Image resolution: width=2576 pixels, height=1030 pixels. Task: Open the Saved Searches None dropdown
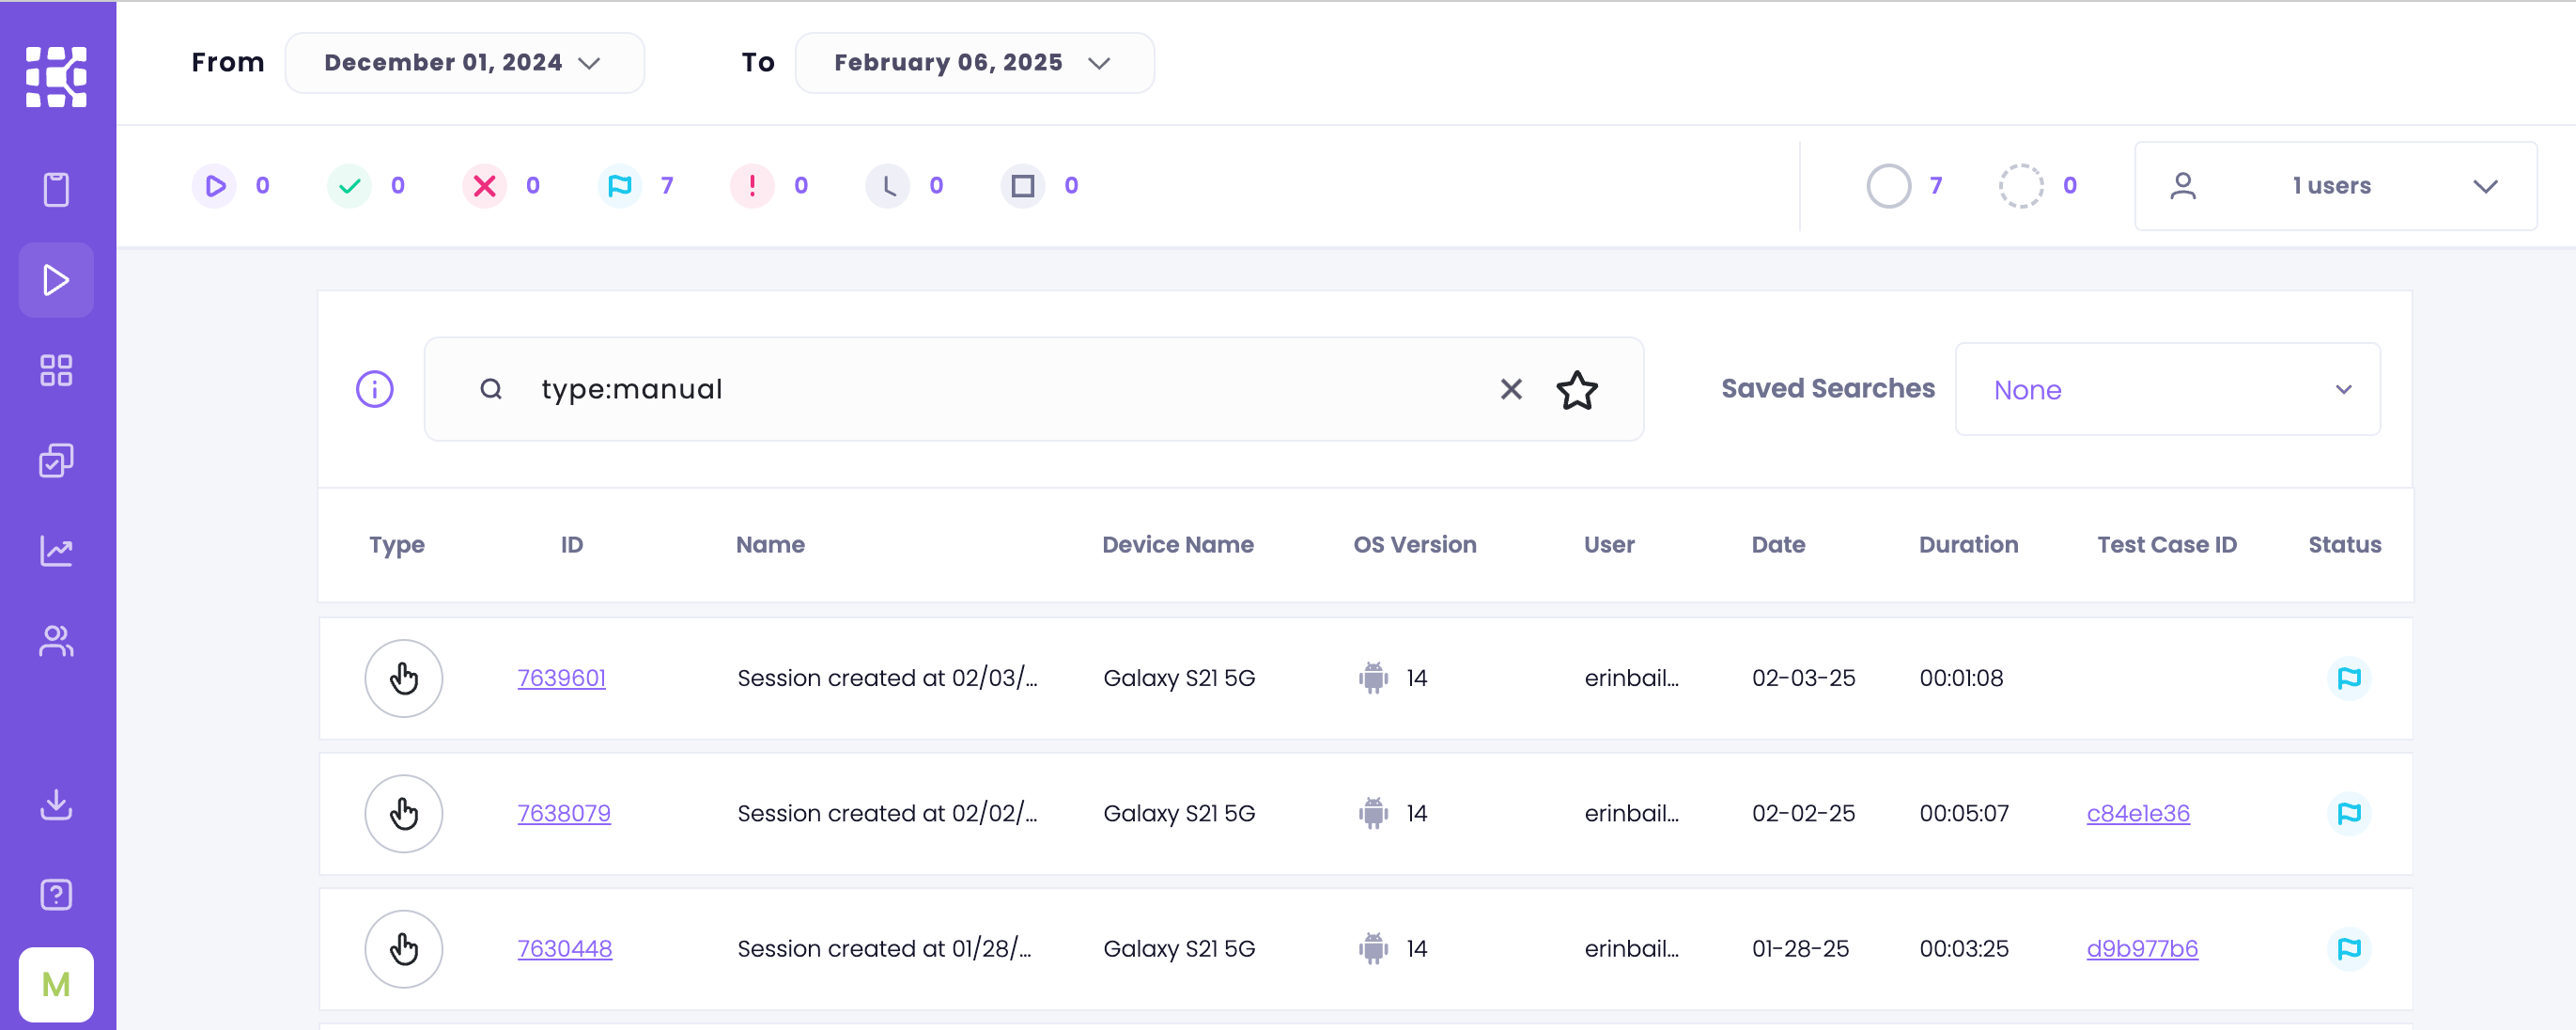2167,389
